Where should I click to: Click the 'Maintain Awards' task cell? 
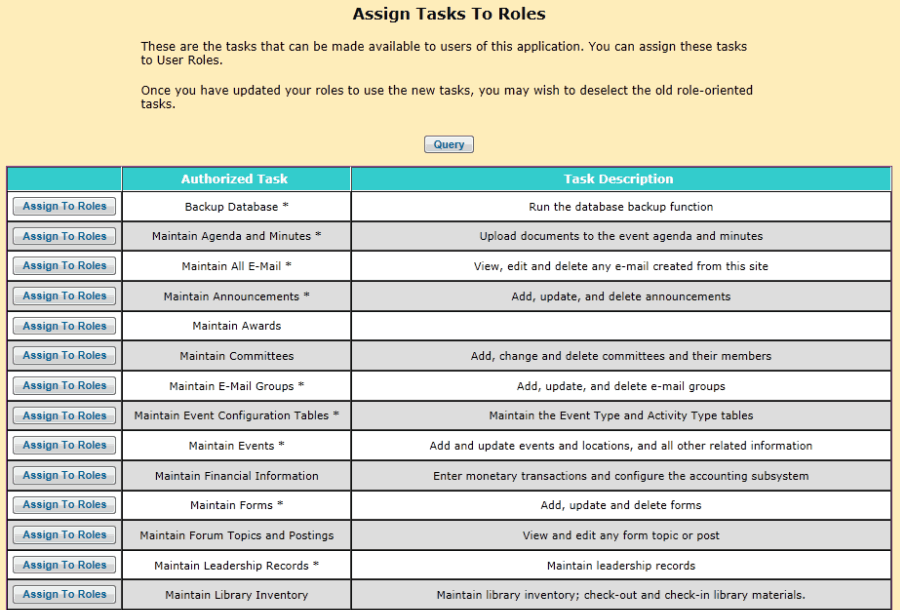pyautogui.click(x=236, y=326)
